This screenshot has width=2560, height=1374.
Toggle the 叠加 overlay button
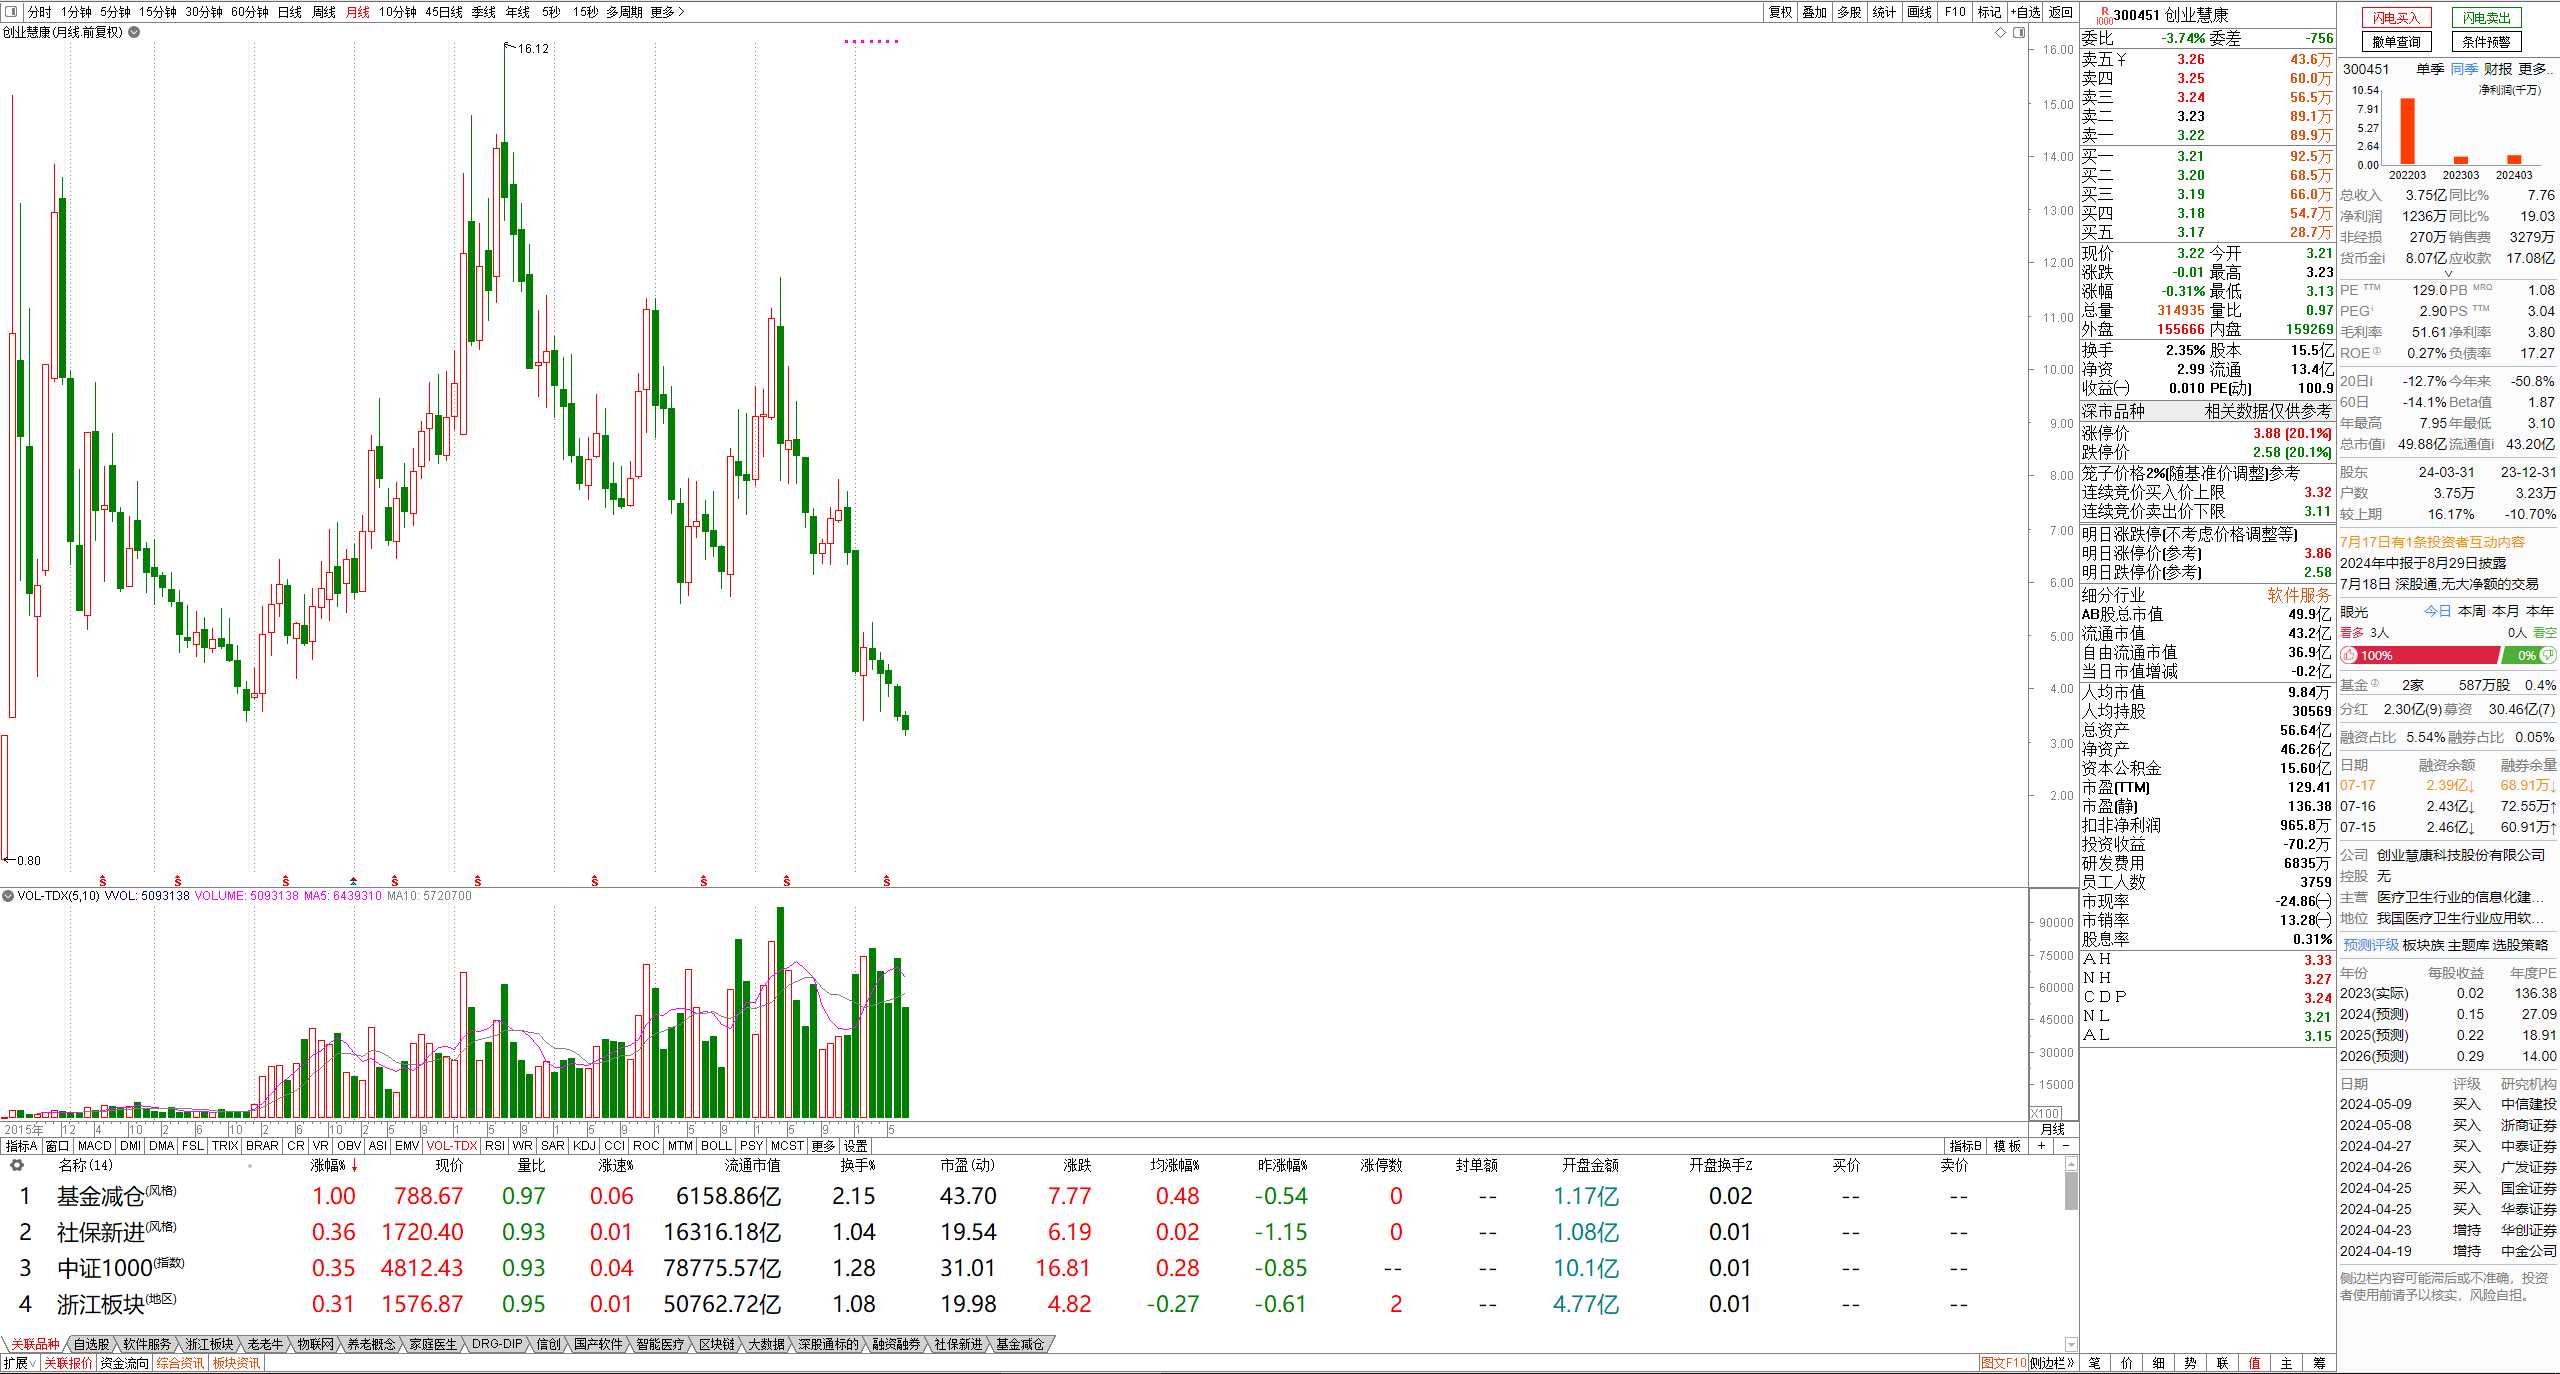(1815, 12)
